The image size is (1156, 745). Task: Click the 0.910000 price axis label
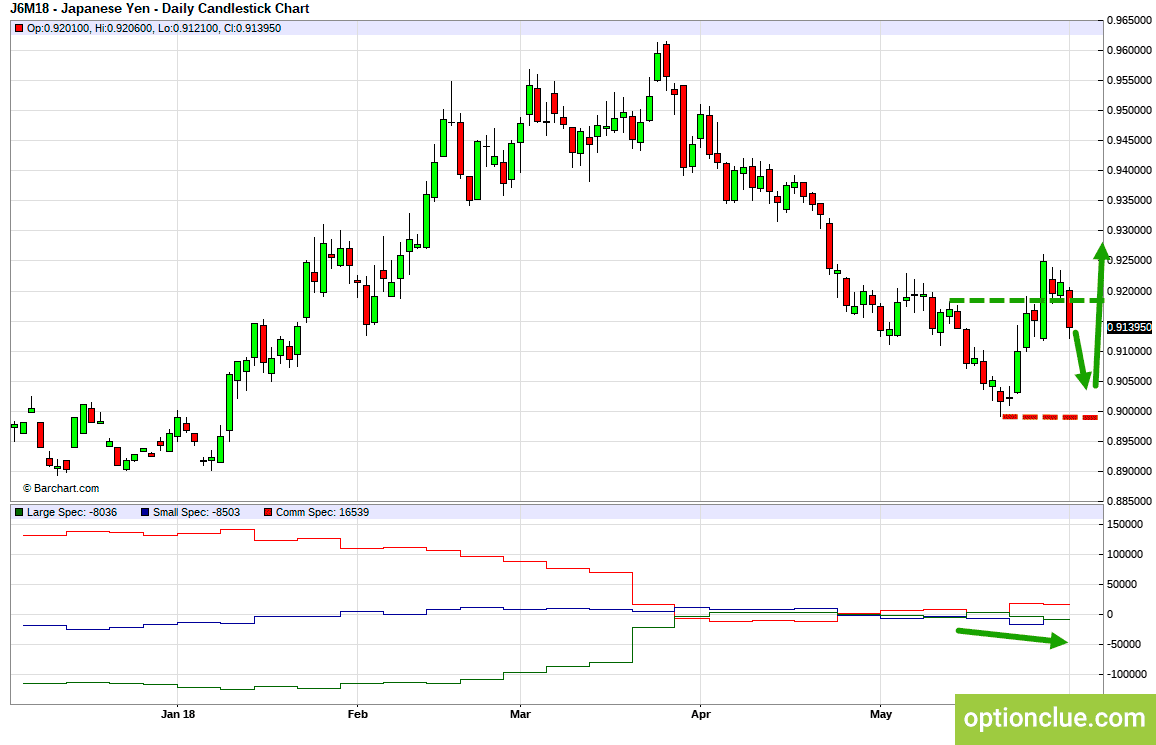pyautogui.click(x=1129, y=351)
